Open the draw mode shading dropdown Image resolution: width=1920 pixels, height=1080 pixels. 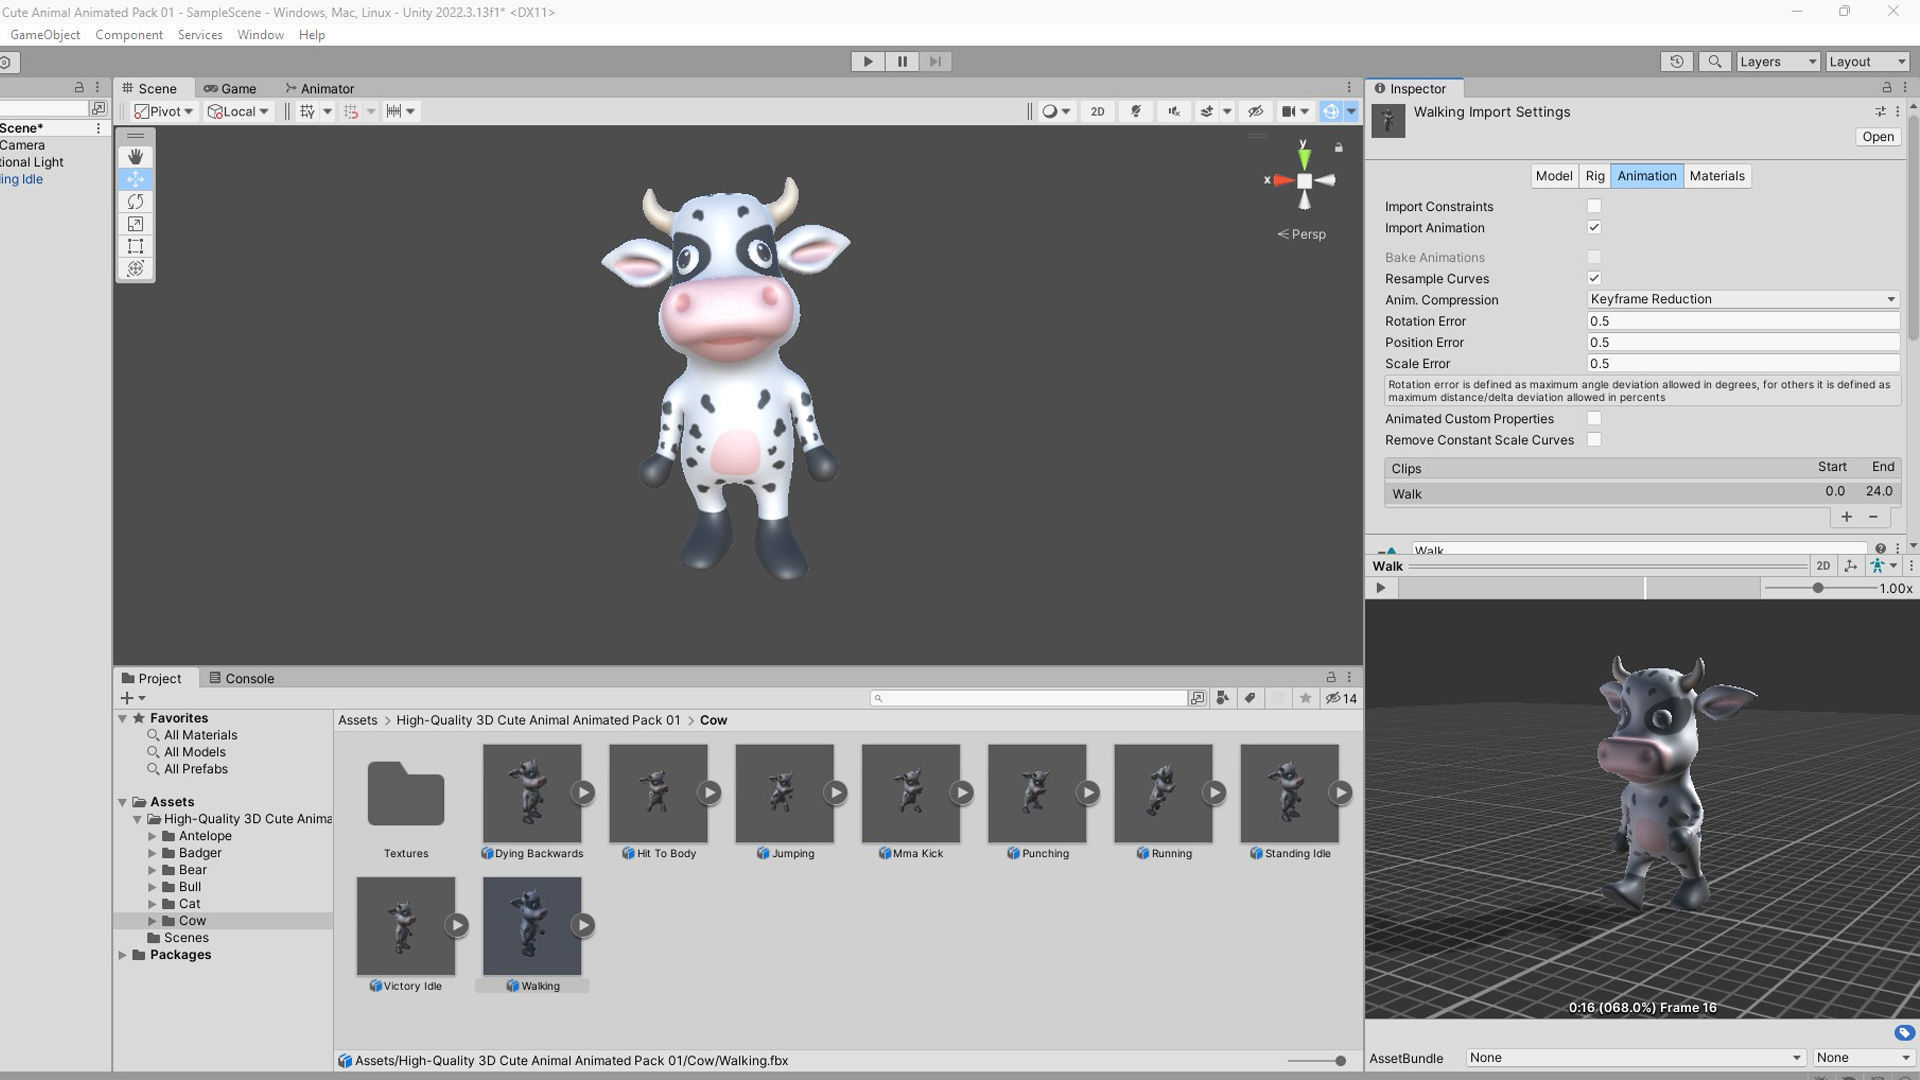(1056, 111)
